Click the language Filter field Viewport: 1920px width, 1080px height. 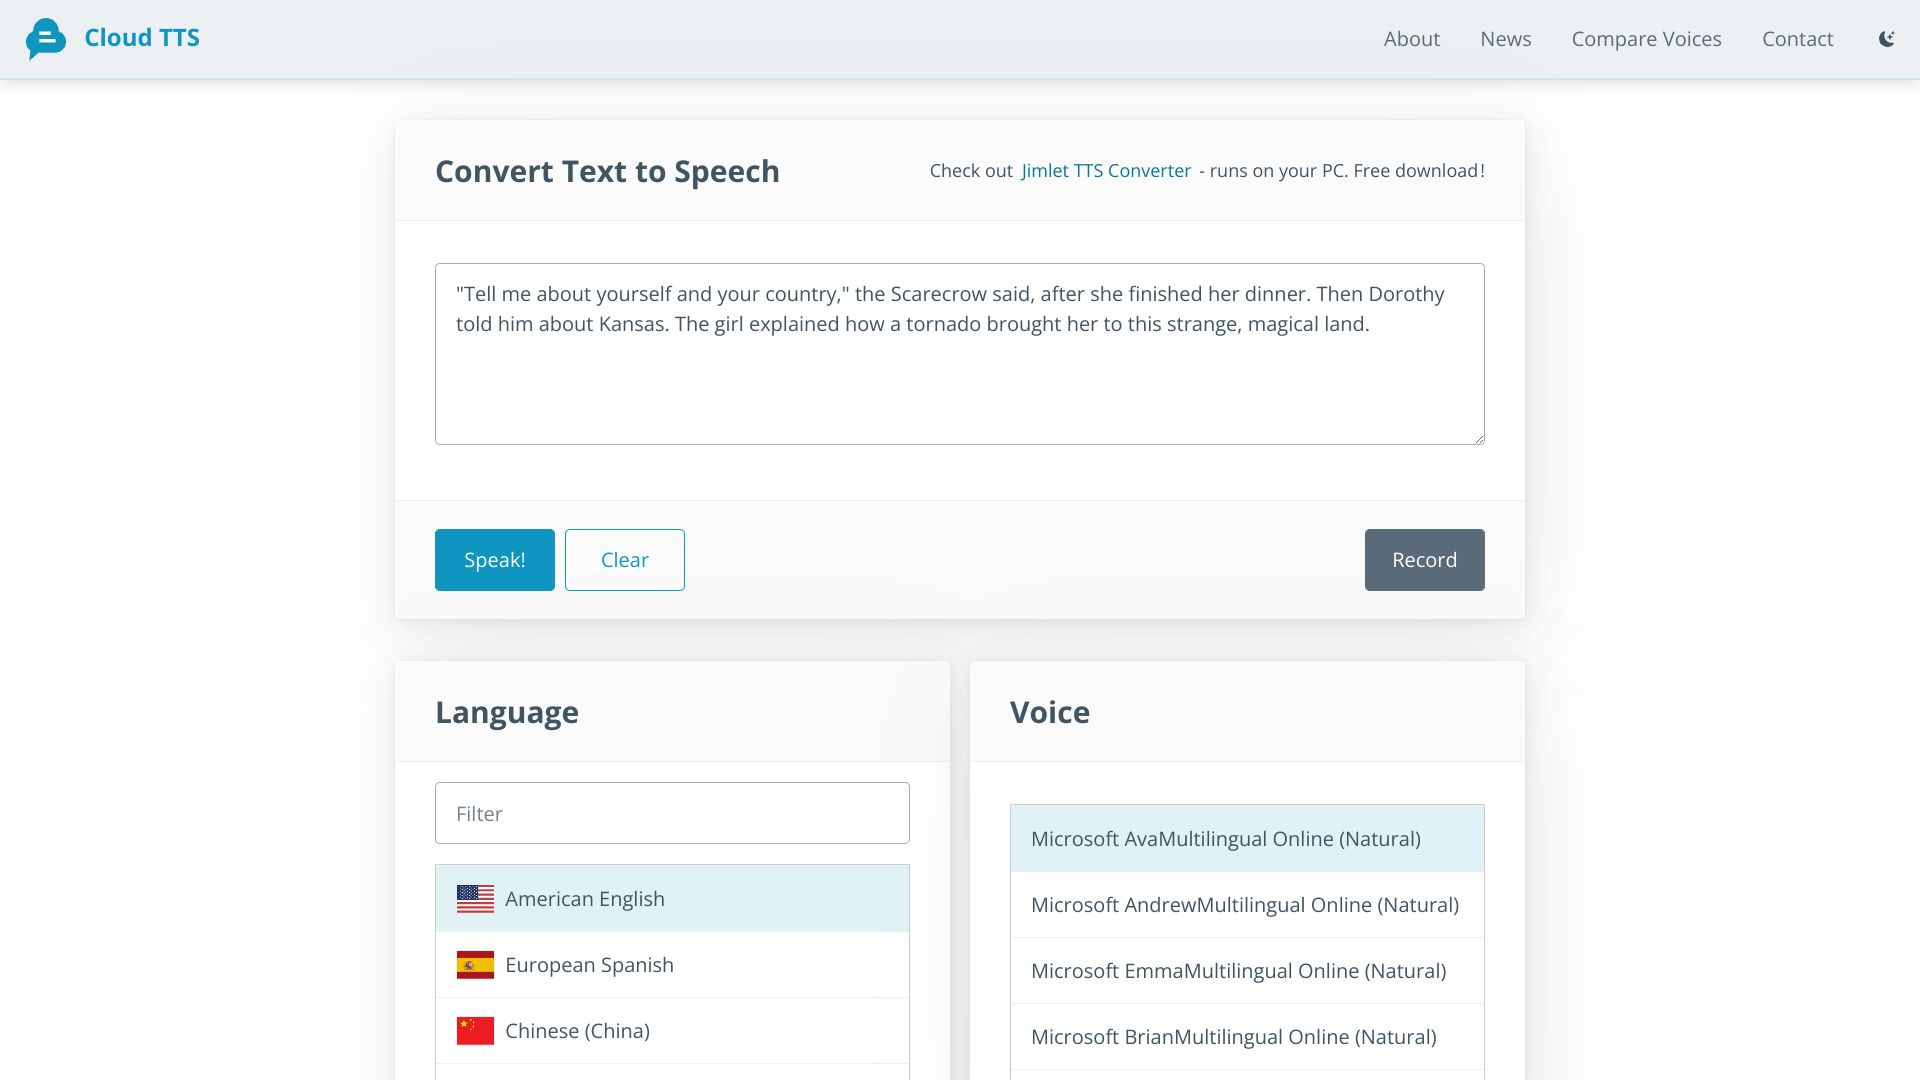click(x=672, y=813)
